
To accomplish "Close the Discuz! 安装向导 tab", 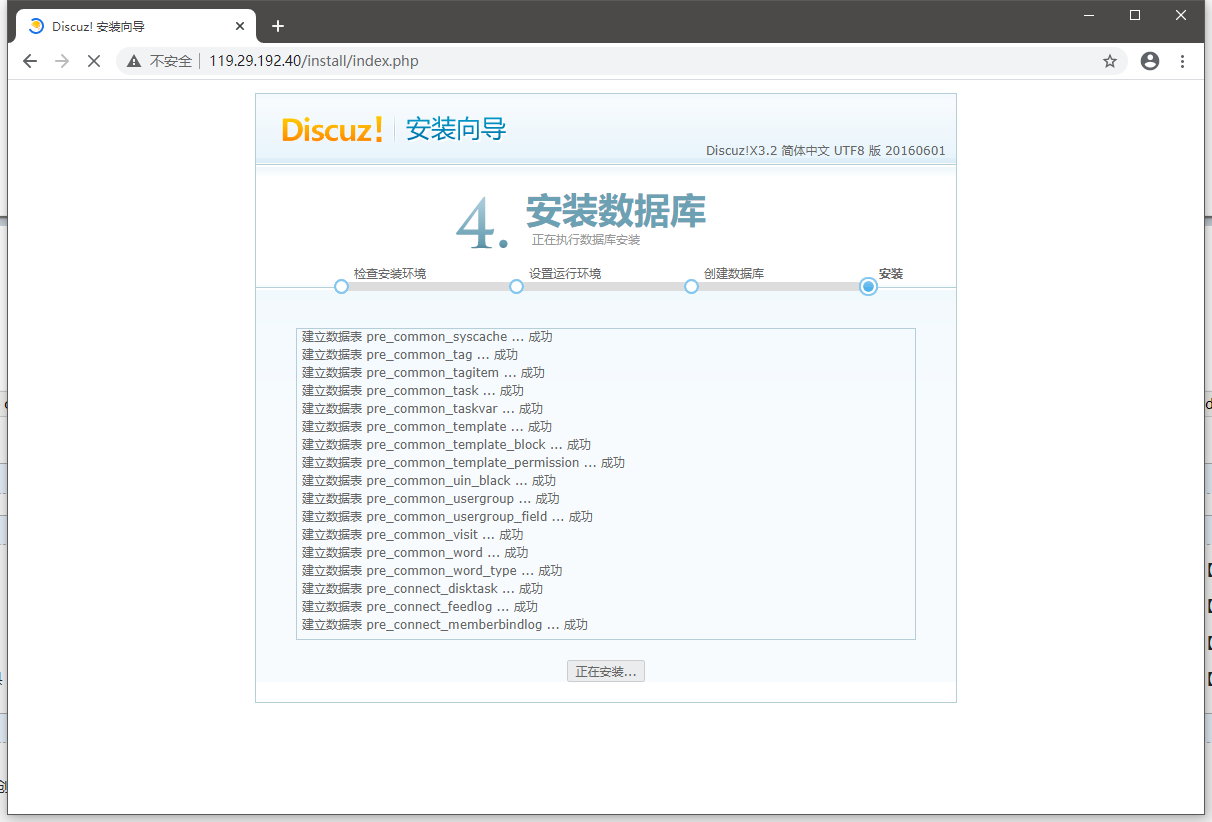I will 239,26.
